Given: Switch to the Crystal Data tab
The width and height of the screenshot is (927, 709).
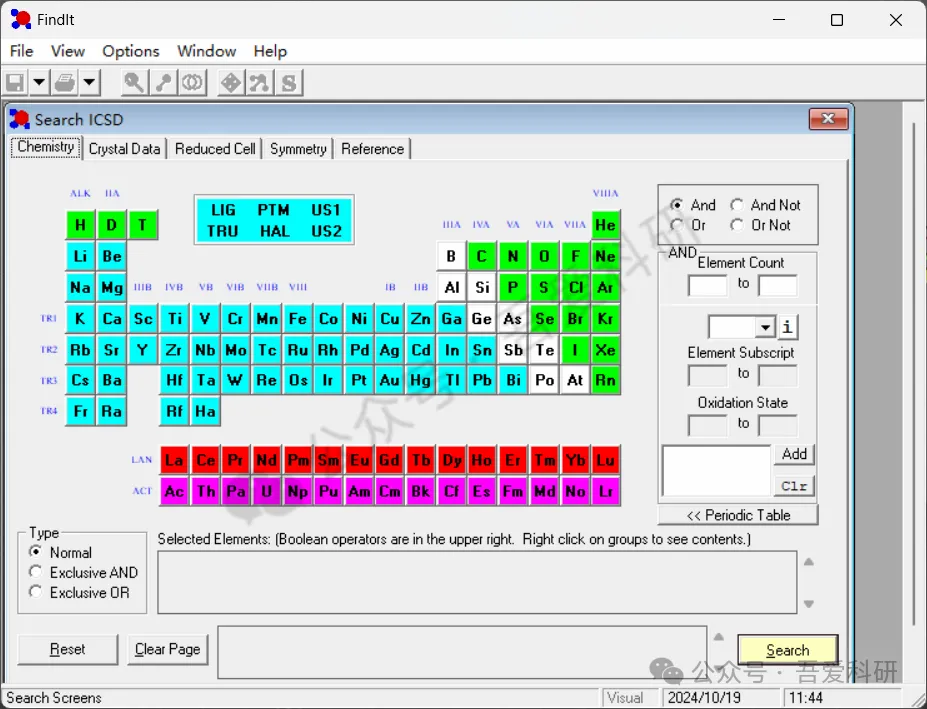Looking at the screenshot, I should pos(124,149).
